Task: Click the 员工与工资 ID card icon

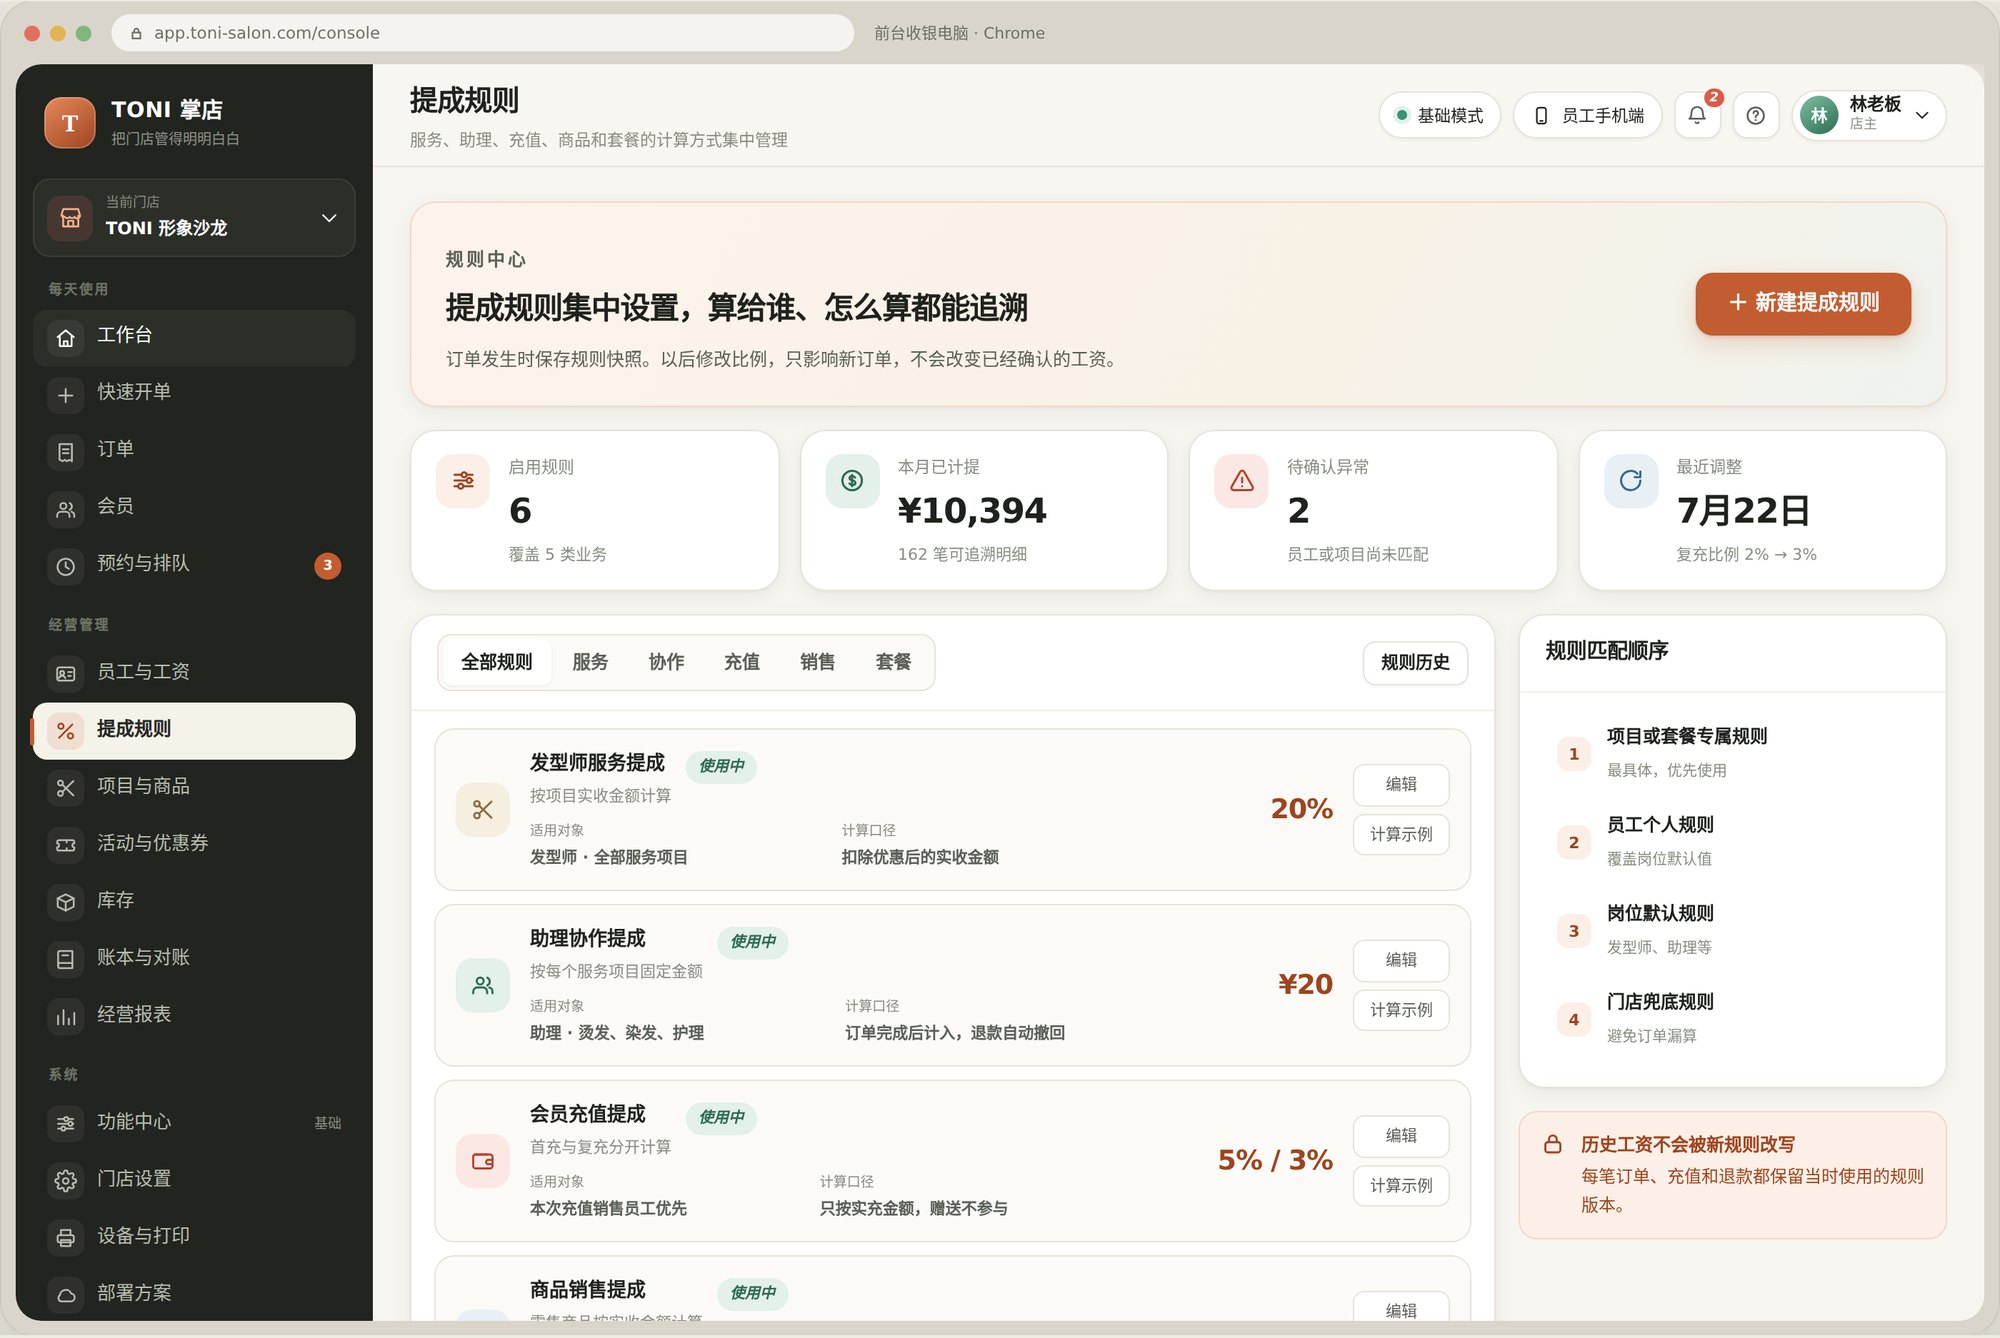Action: coord(66,674)
